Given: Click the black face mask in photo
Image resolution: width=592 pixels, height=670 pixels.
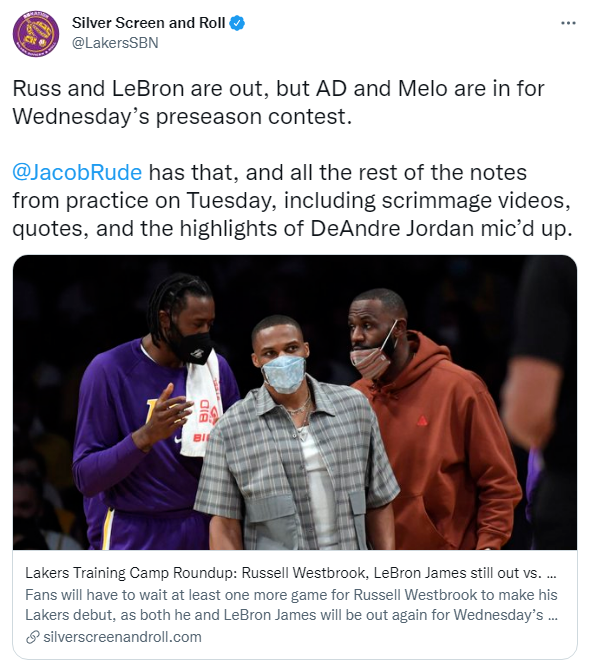Looking at the screenshot, I should pos(192,347).
